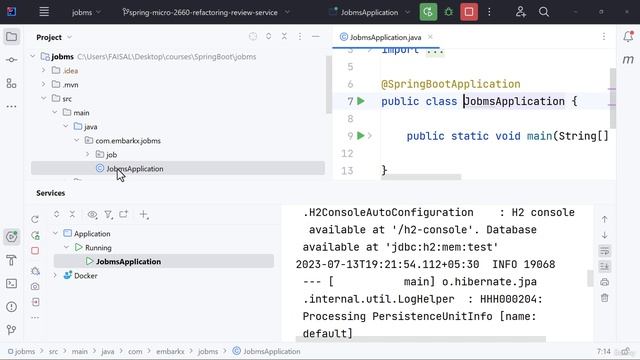Start debugging with the bug icon
640x360 pixels.
[x=449, y=12]
